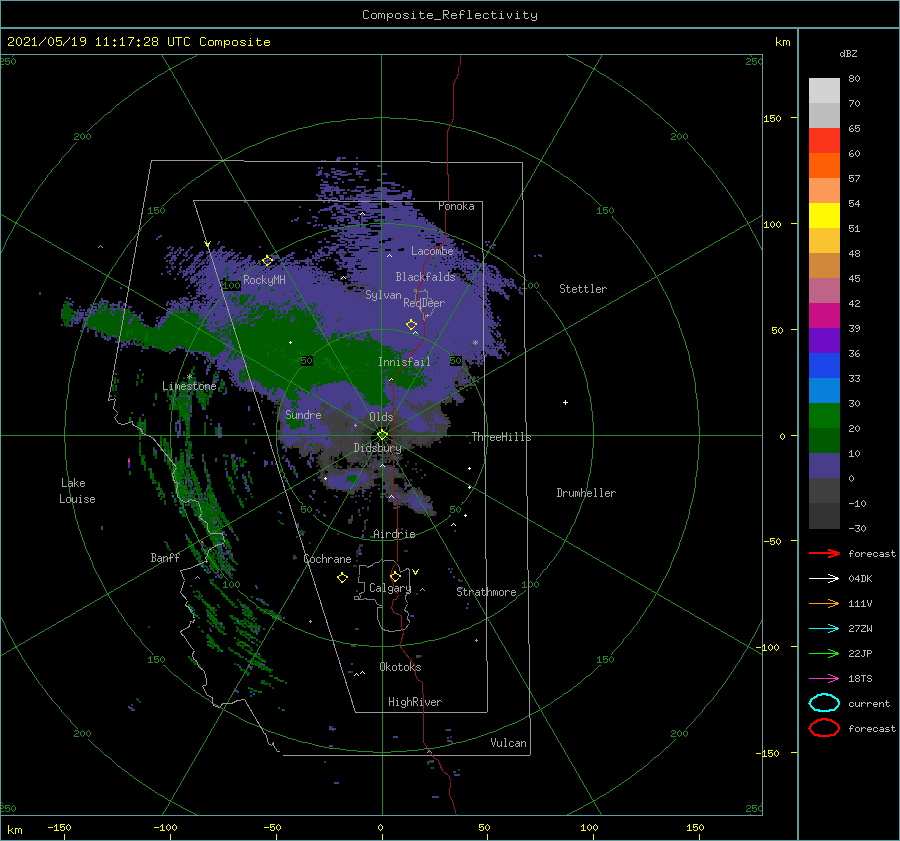Click the Didsbury label
Viewport: 900px width, 841px height.
[x=378, y=448]
